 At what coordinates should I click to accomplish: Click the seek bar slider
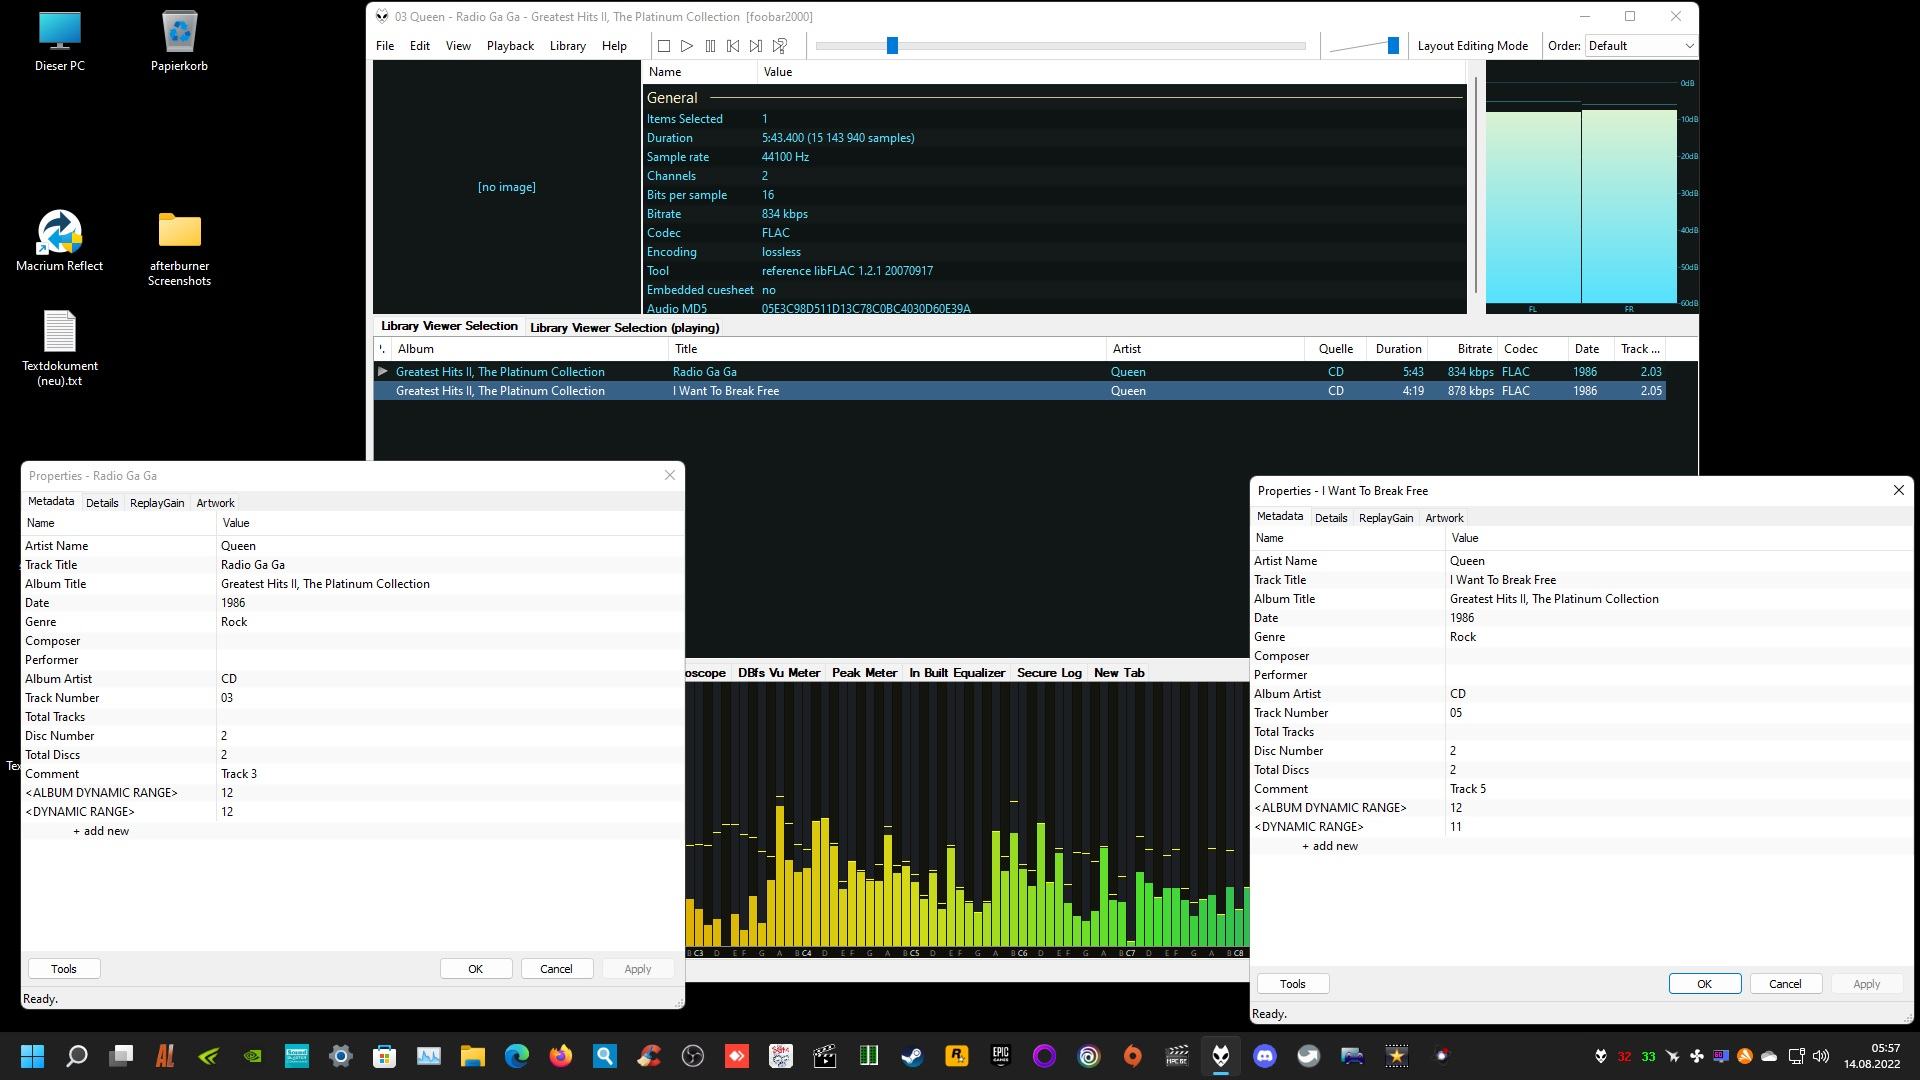coord(892,46)
